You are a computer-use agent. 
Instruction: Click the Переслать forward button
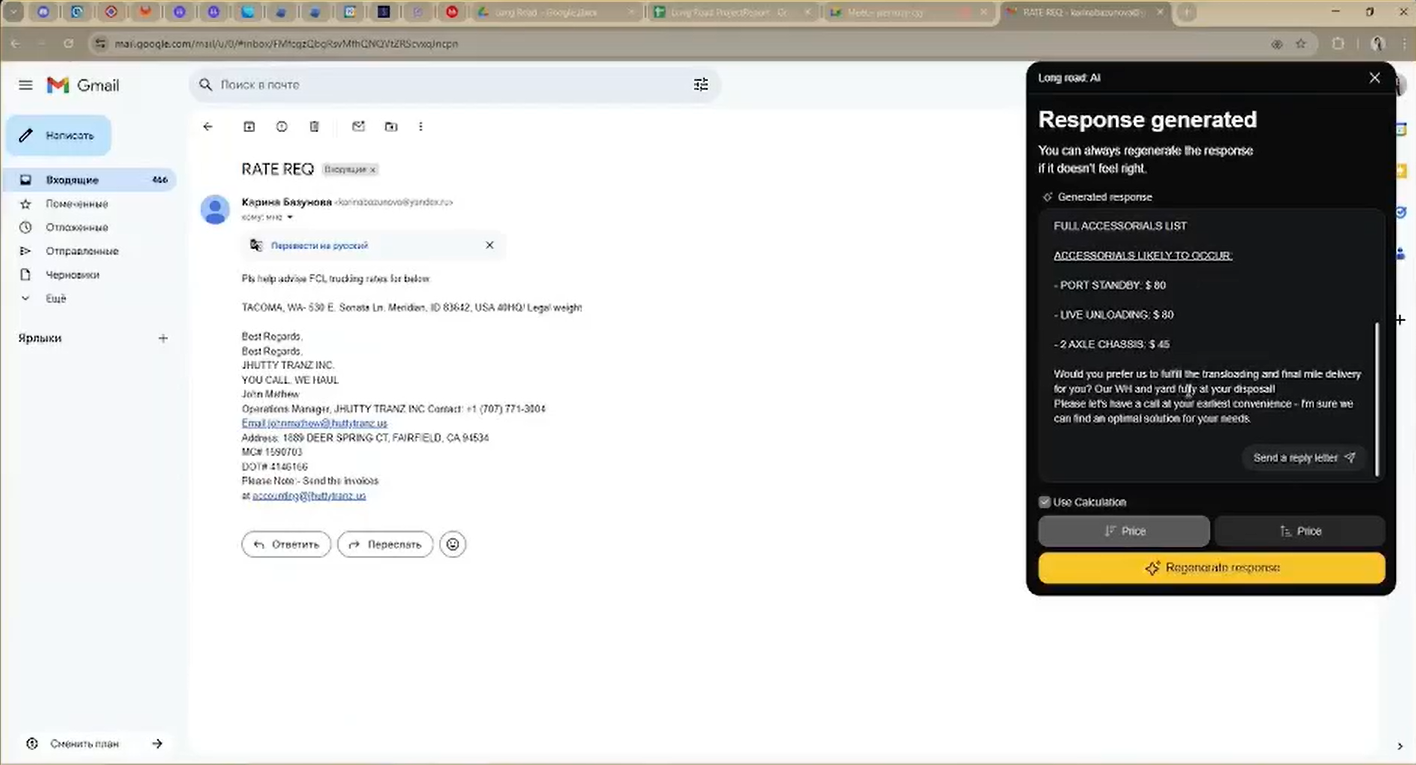coord(385,544)
